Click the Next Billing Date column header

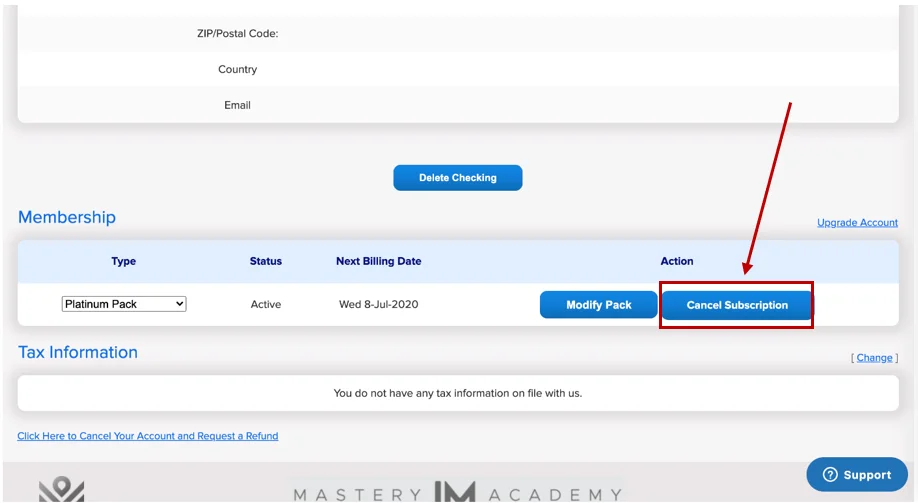click(378, 261)
